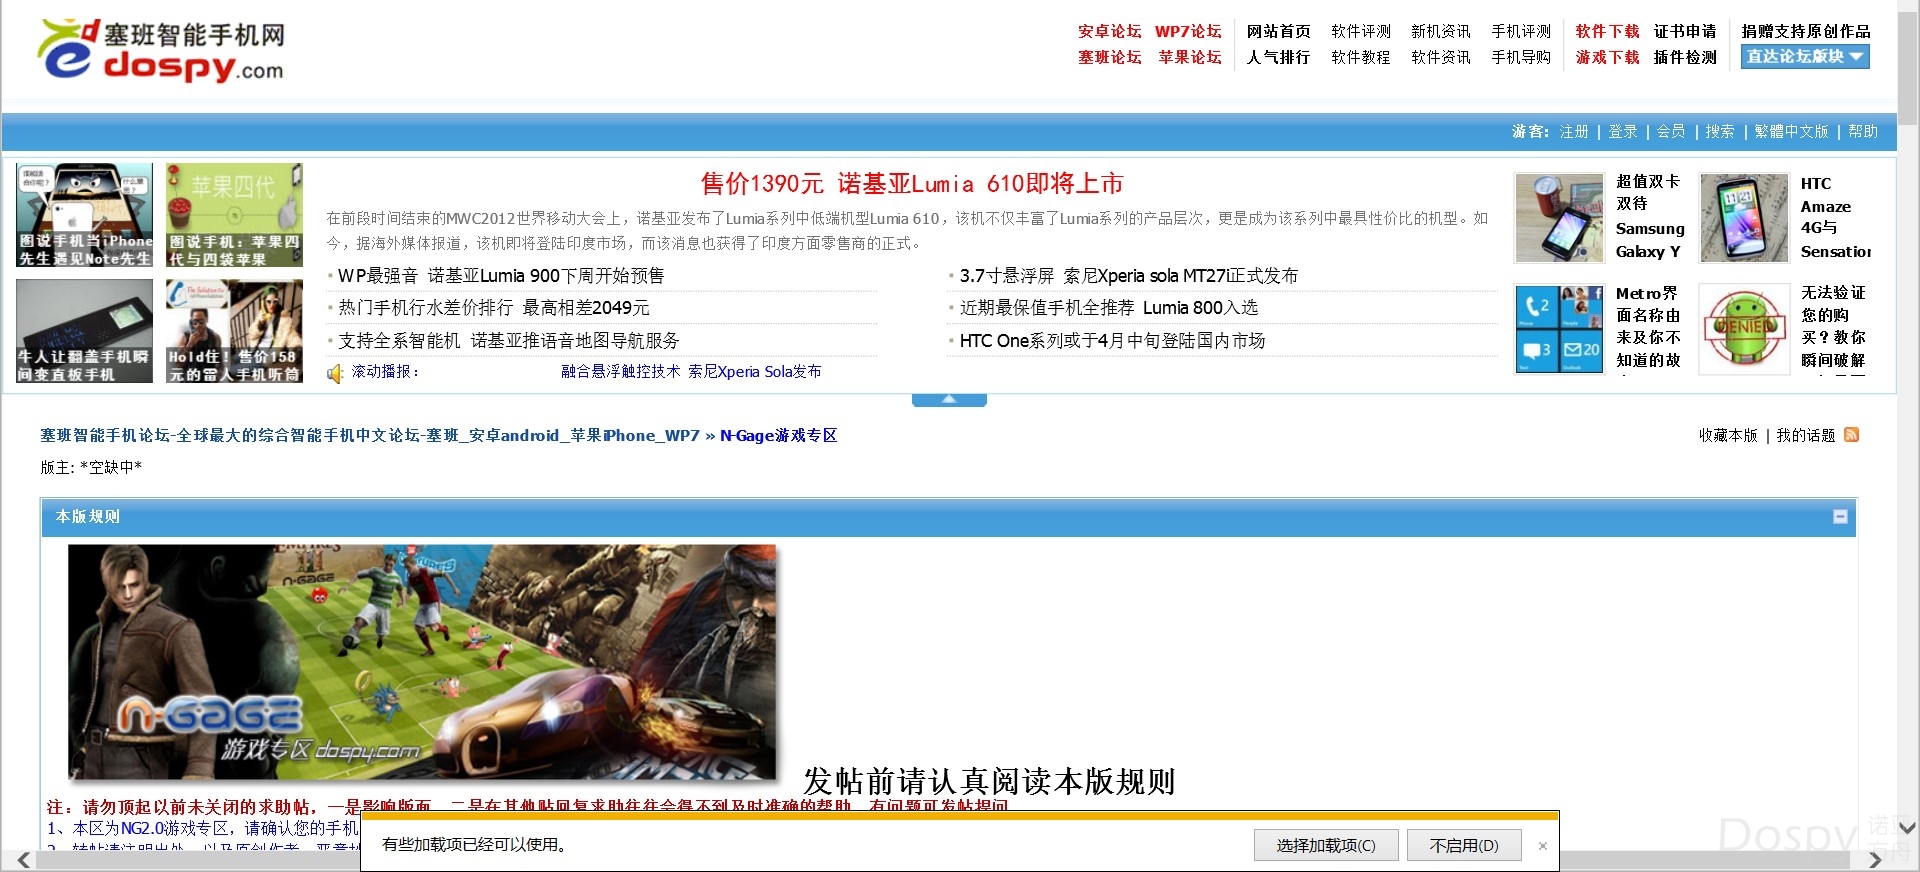Open 软件下载 link
The width and height of the screenshot is (1920, 872).
(x=1607, y=31)
